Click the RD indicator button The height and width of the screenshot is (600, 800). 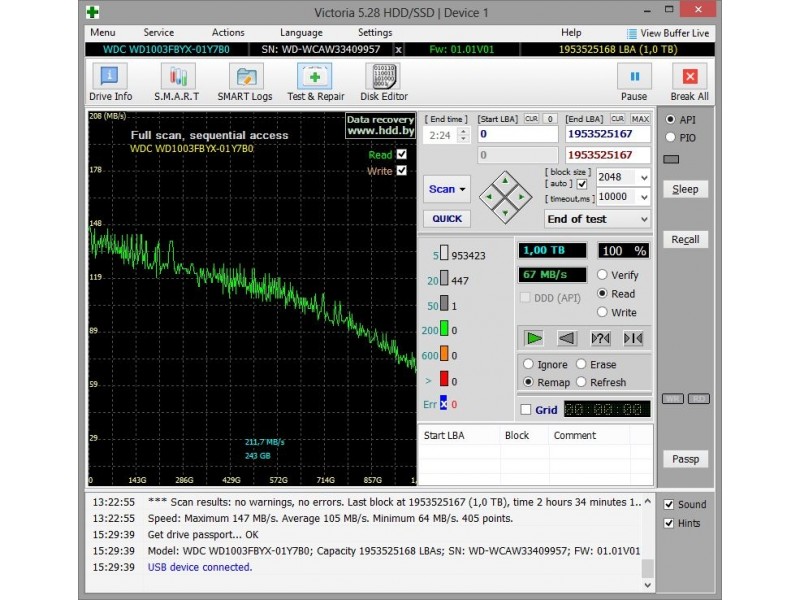tap(699, 399)
